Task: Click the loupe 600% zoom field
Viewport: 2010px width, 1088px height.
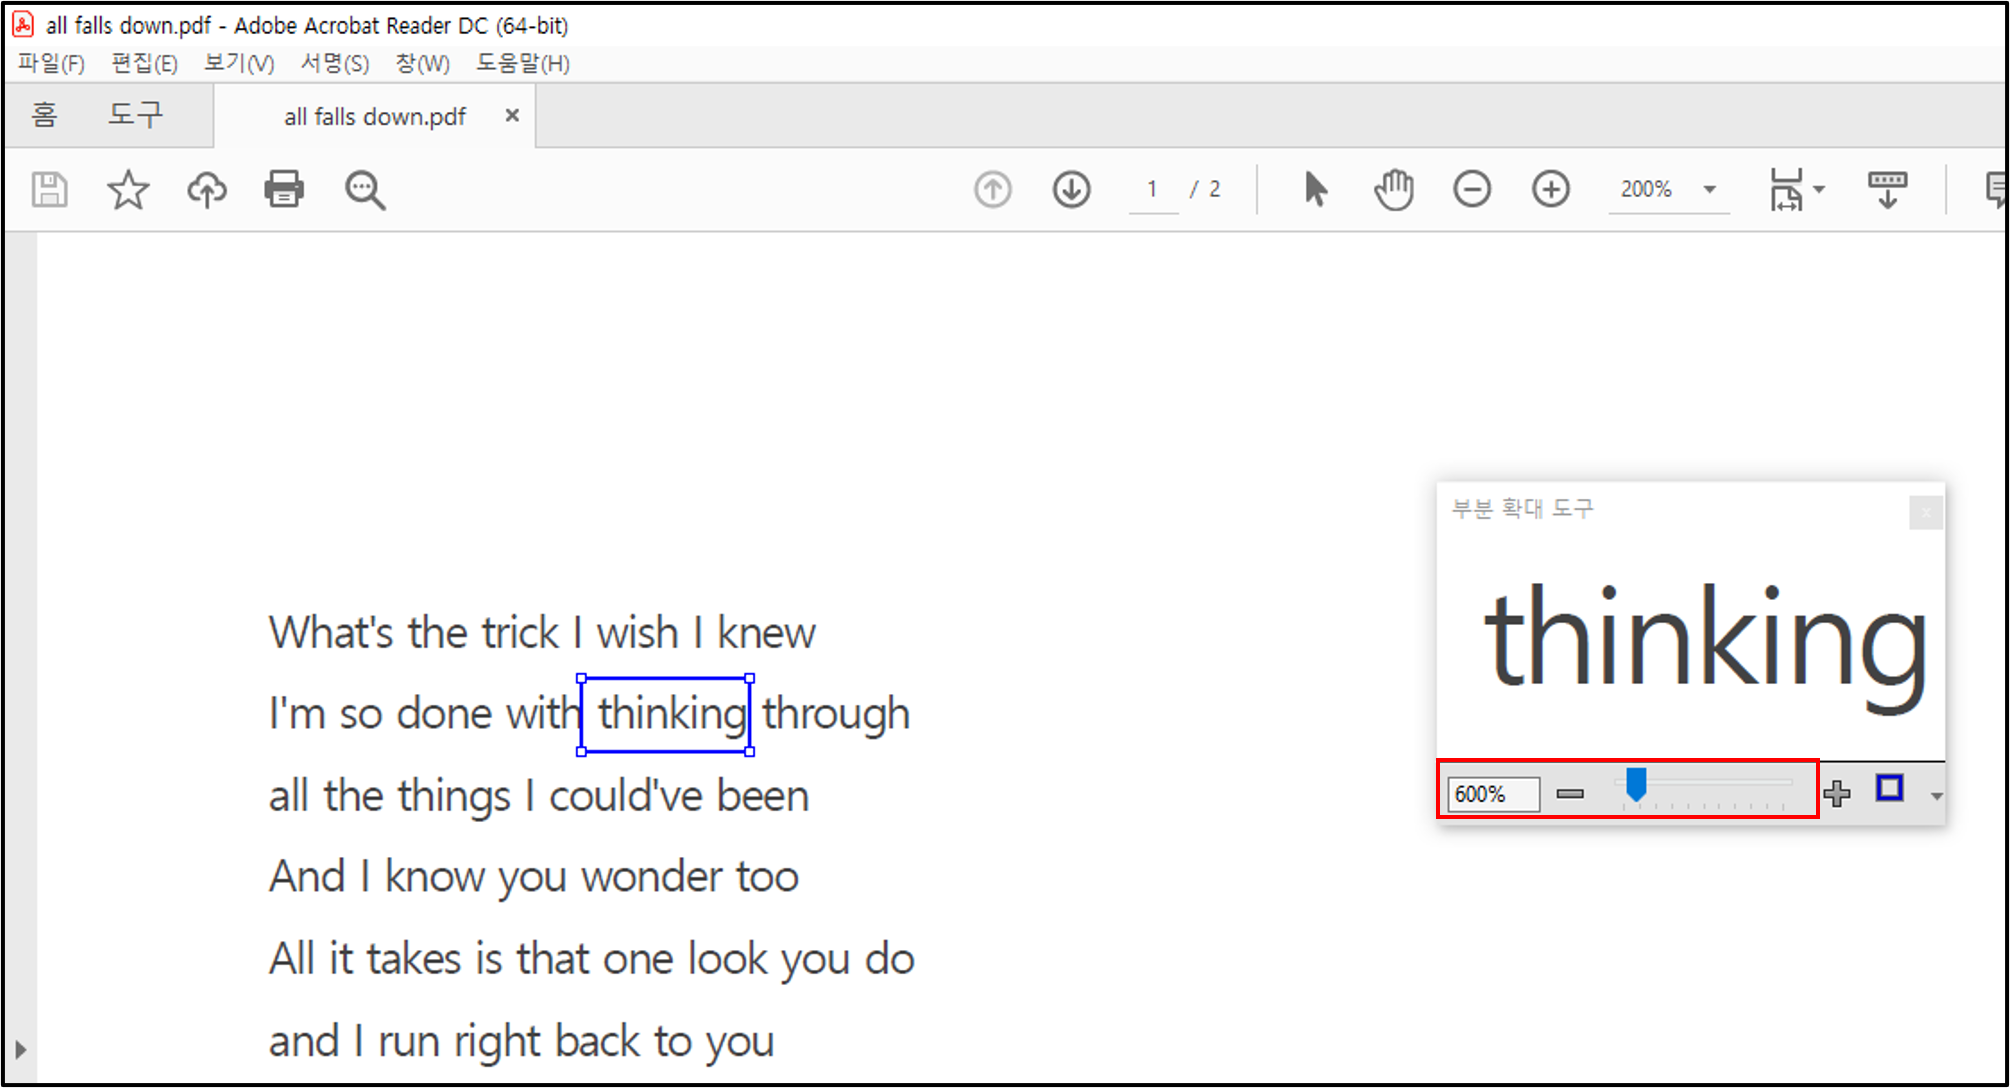Action: (x=1492, y=794)
